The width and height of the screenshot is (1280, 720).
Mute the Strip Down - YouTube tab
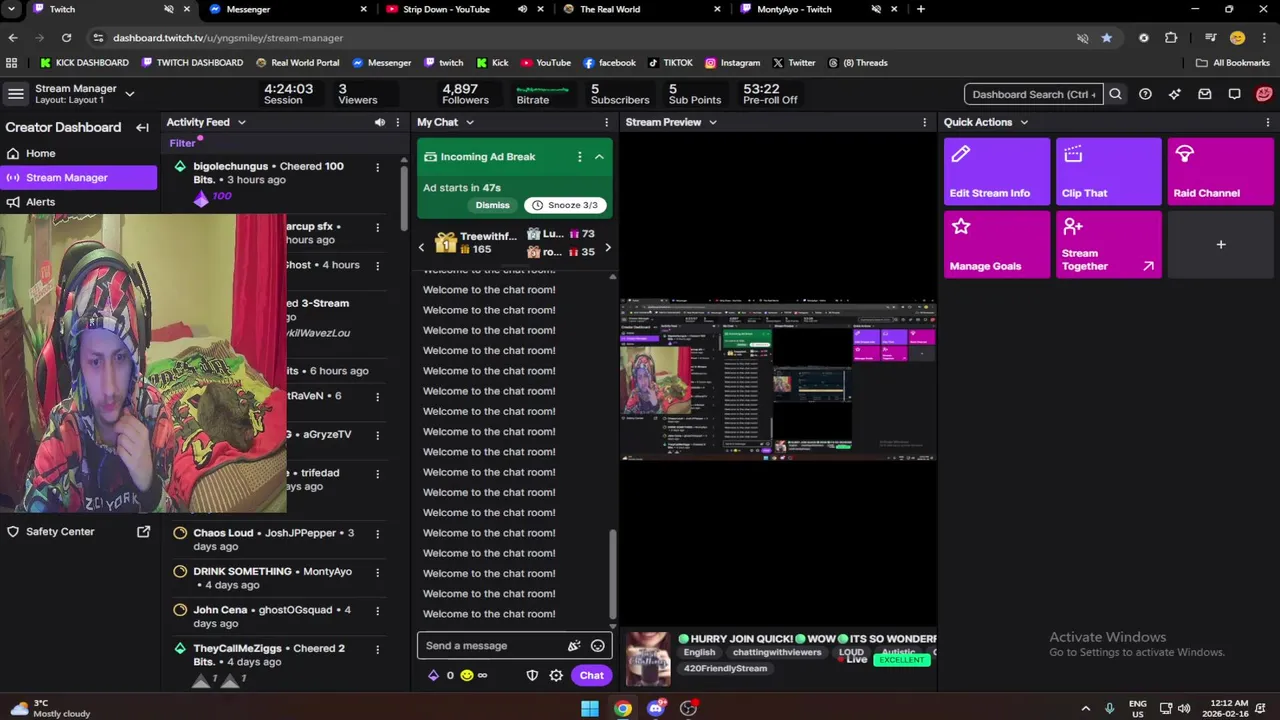pyautogui.click(x=522, y=9)
